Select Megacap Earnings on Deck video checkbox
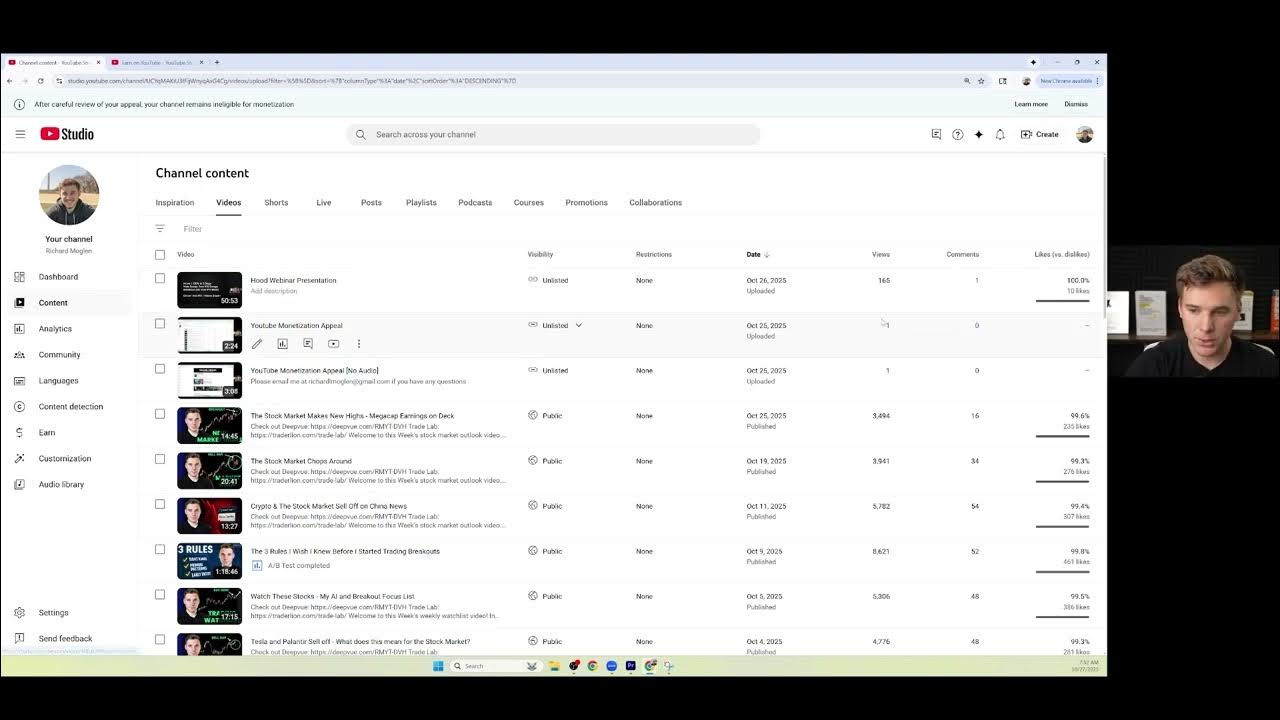The image size is (1280, 720). pos(160,414)
